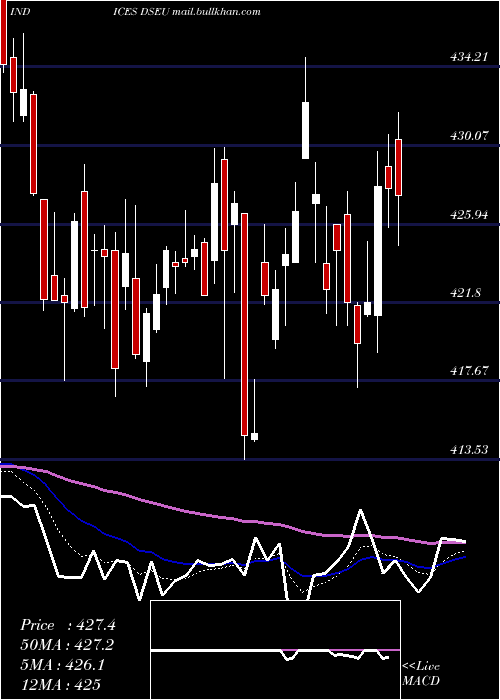Click the IND label at top left
The image size is (500, 700).
click(x=19, y=12)
